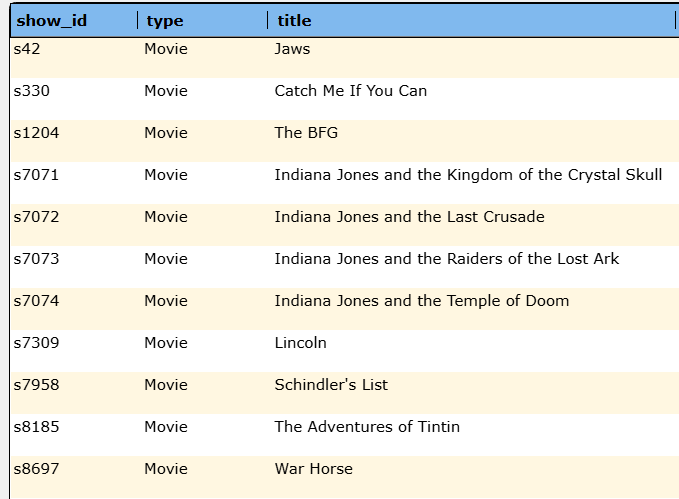Image resolution: width=679 pixels, height=499 pixels.
Task: Select the Movie type cell in s8697 row
Action: point(165,469)
